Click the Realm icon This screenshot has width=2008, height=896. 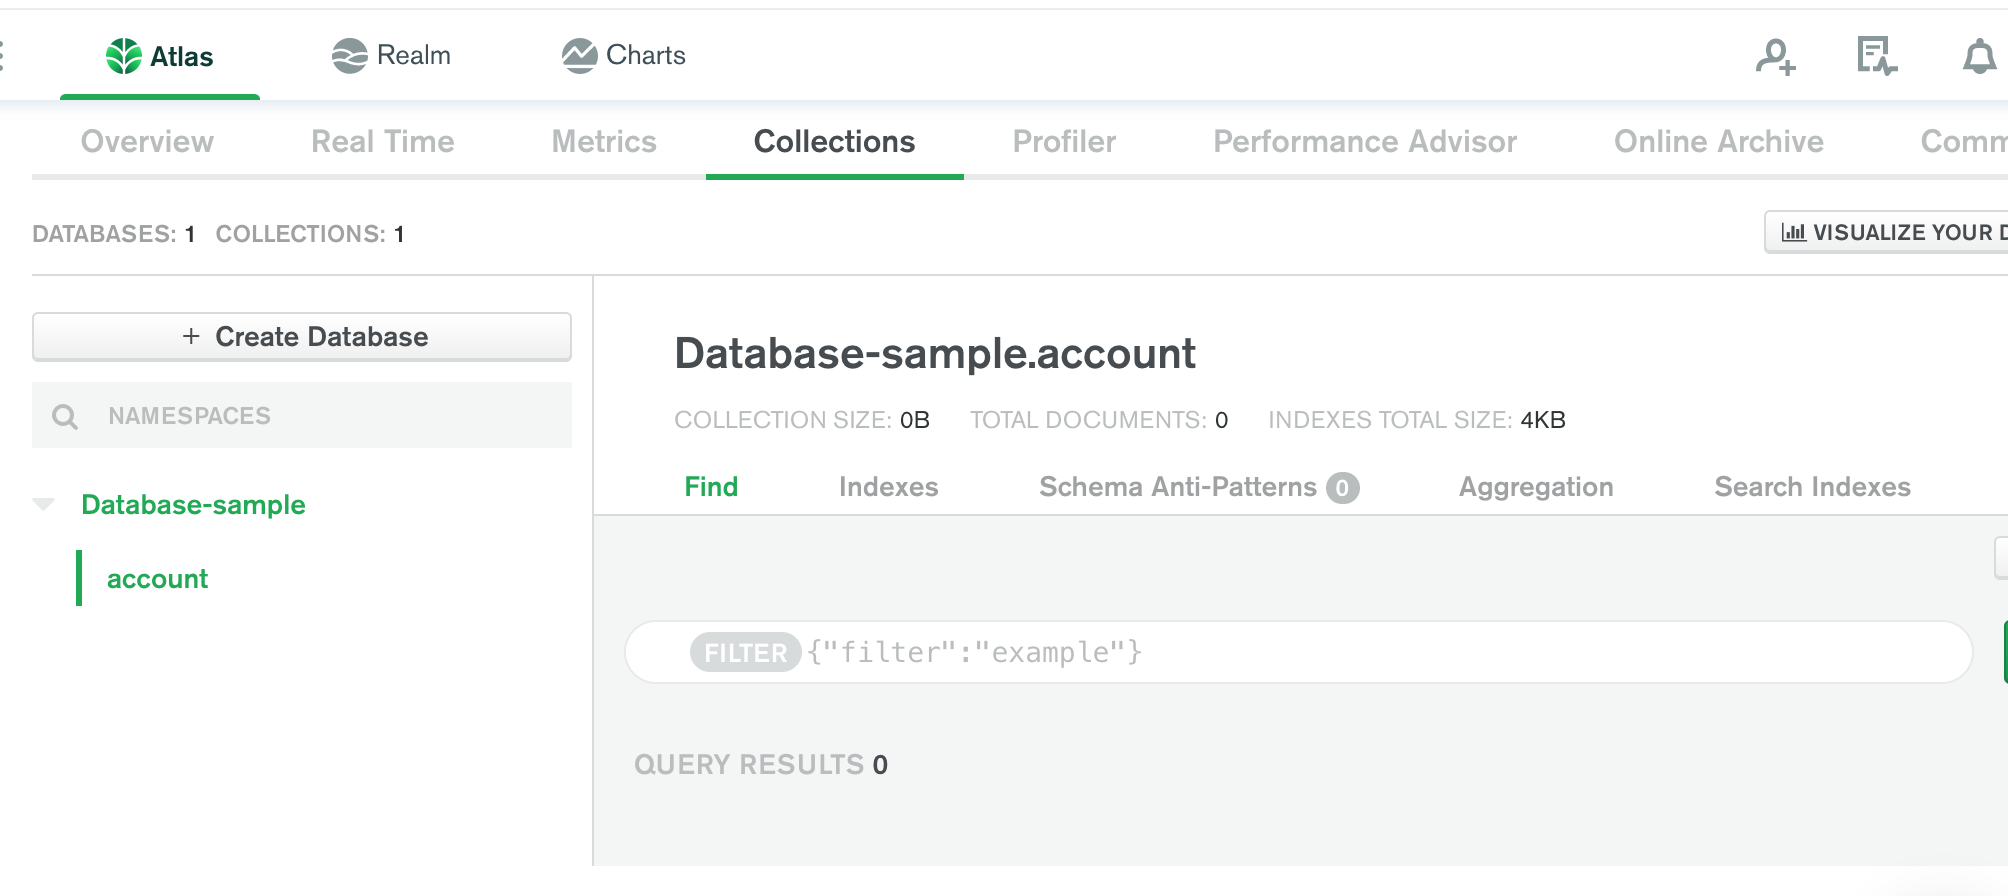[x=349, y=56]
